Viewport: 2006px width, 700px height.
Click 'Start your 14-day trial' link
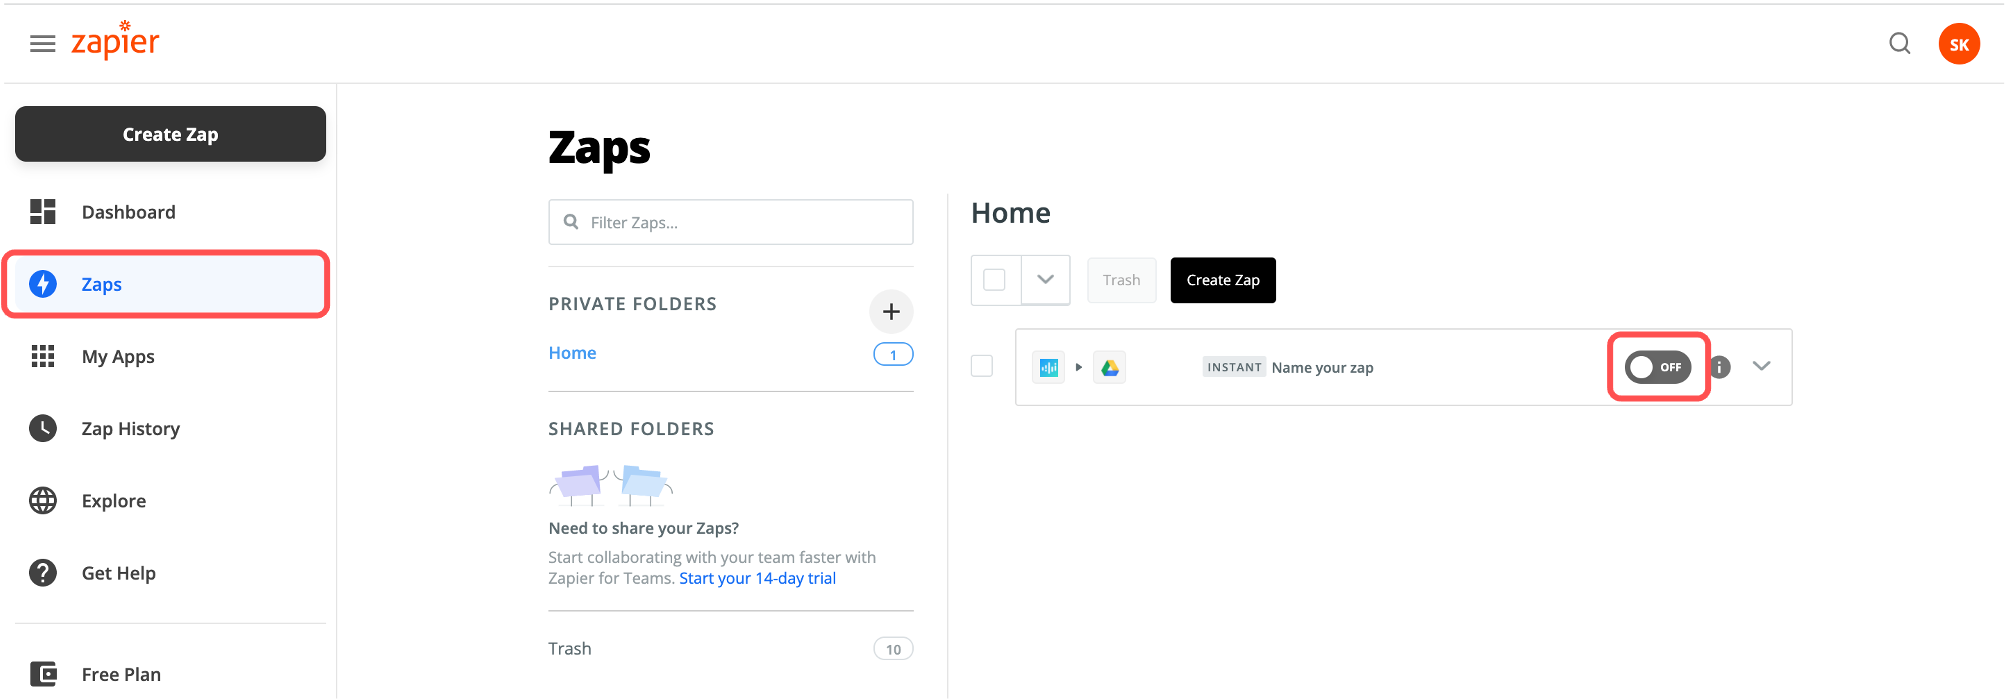coord(758,578)
